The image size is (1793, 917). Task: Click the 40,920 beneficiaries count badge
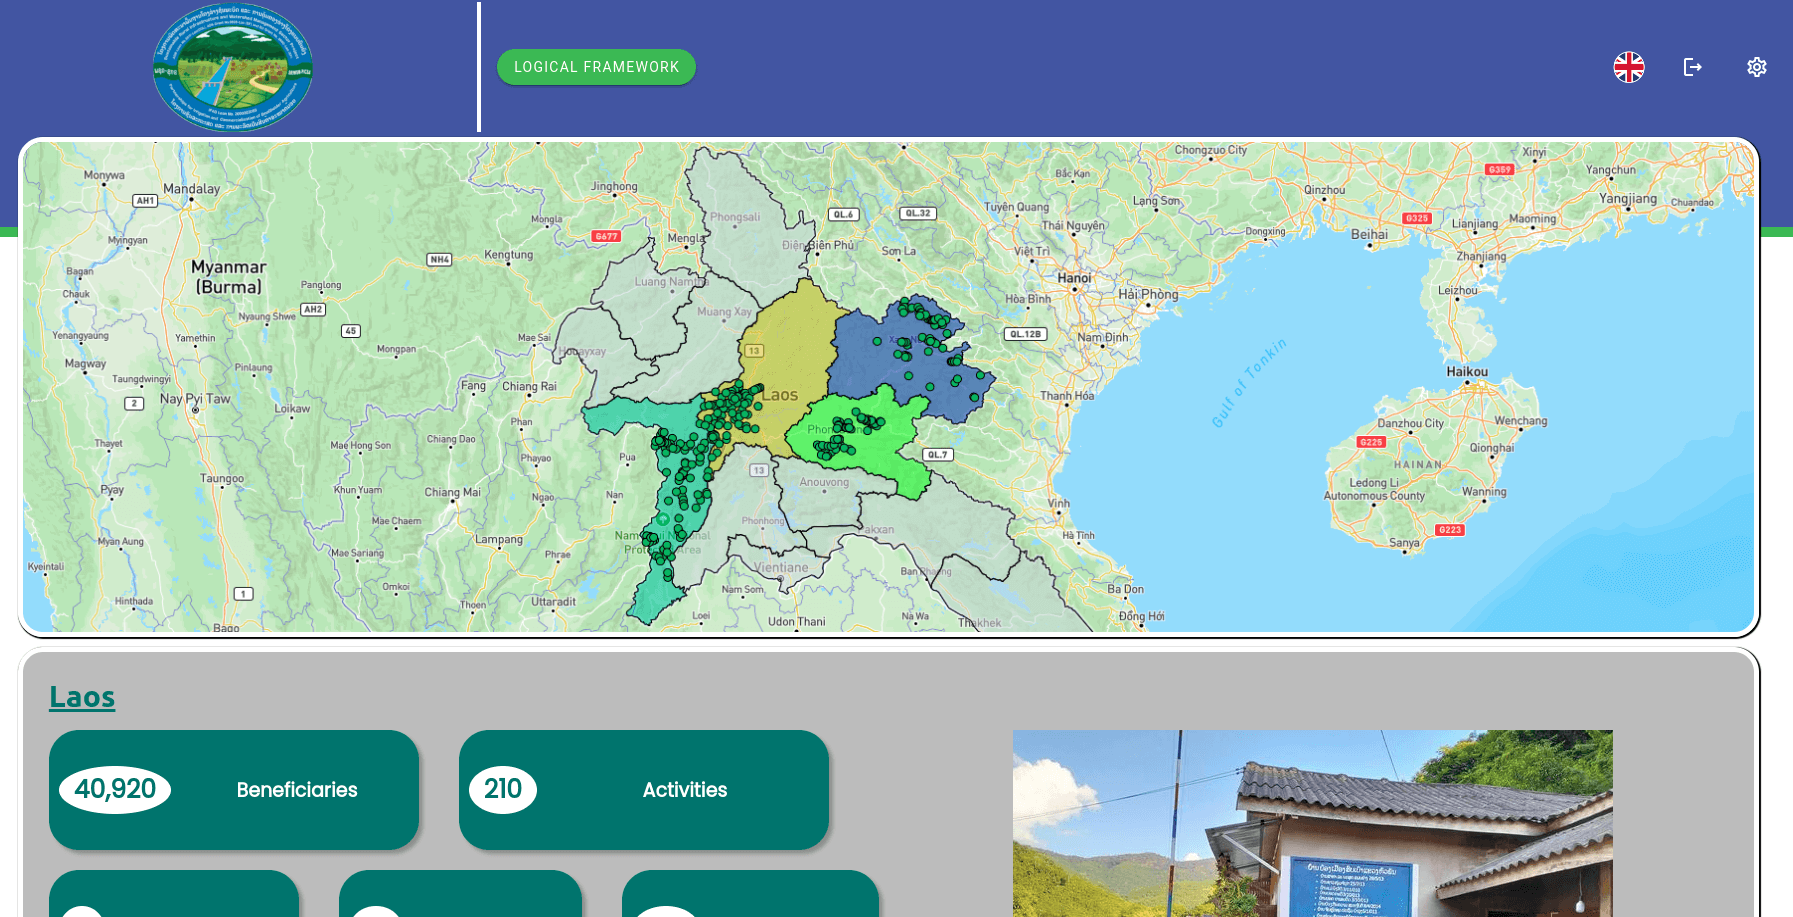coord(115,790)
